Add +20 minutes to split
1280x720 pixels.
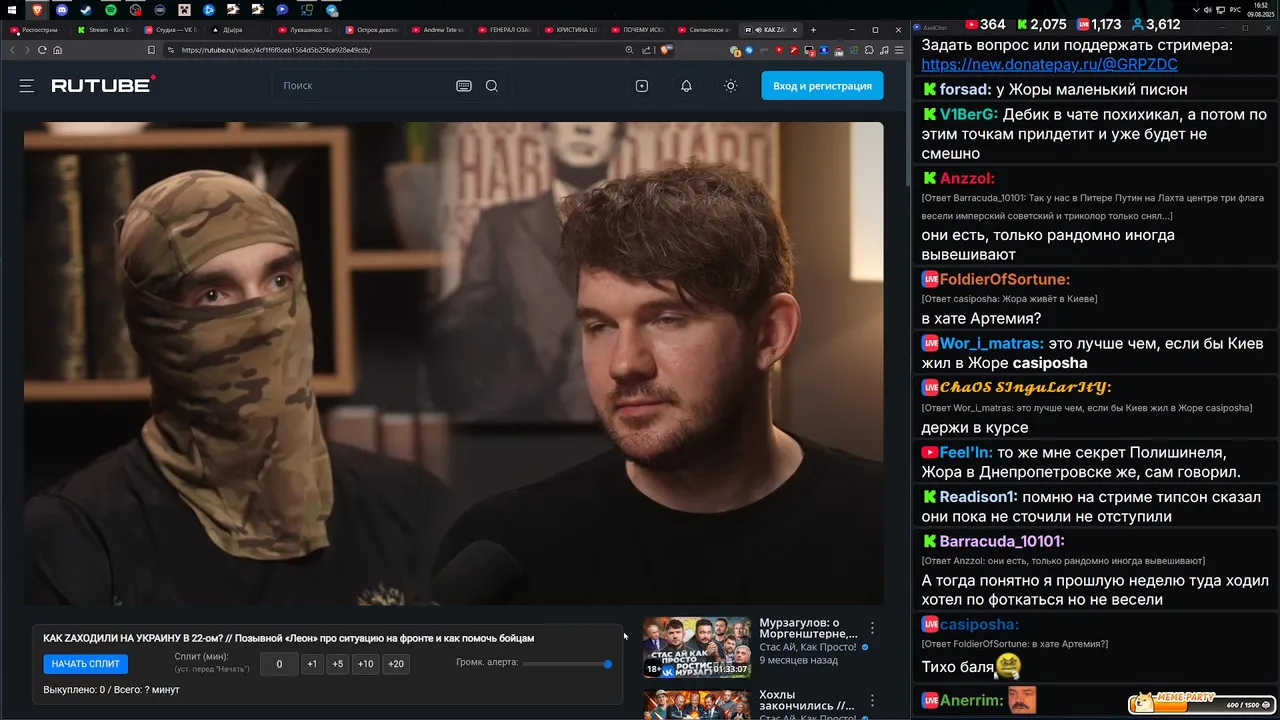point(396,664)
